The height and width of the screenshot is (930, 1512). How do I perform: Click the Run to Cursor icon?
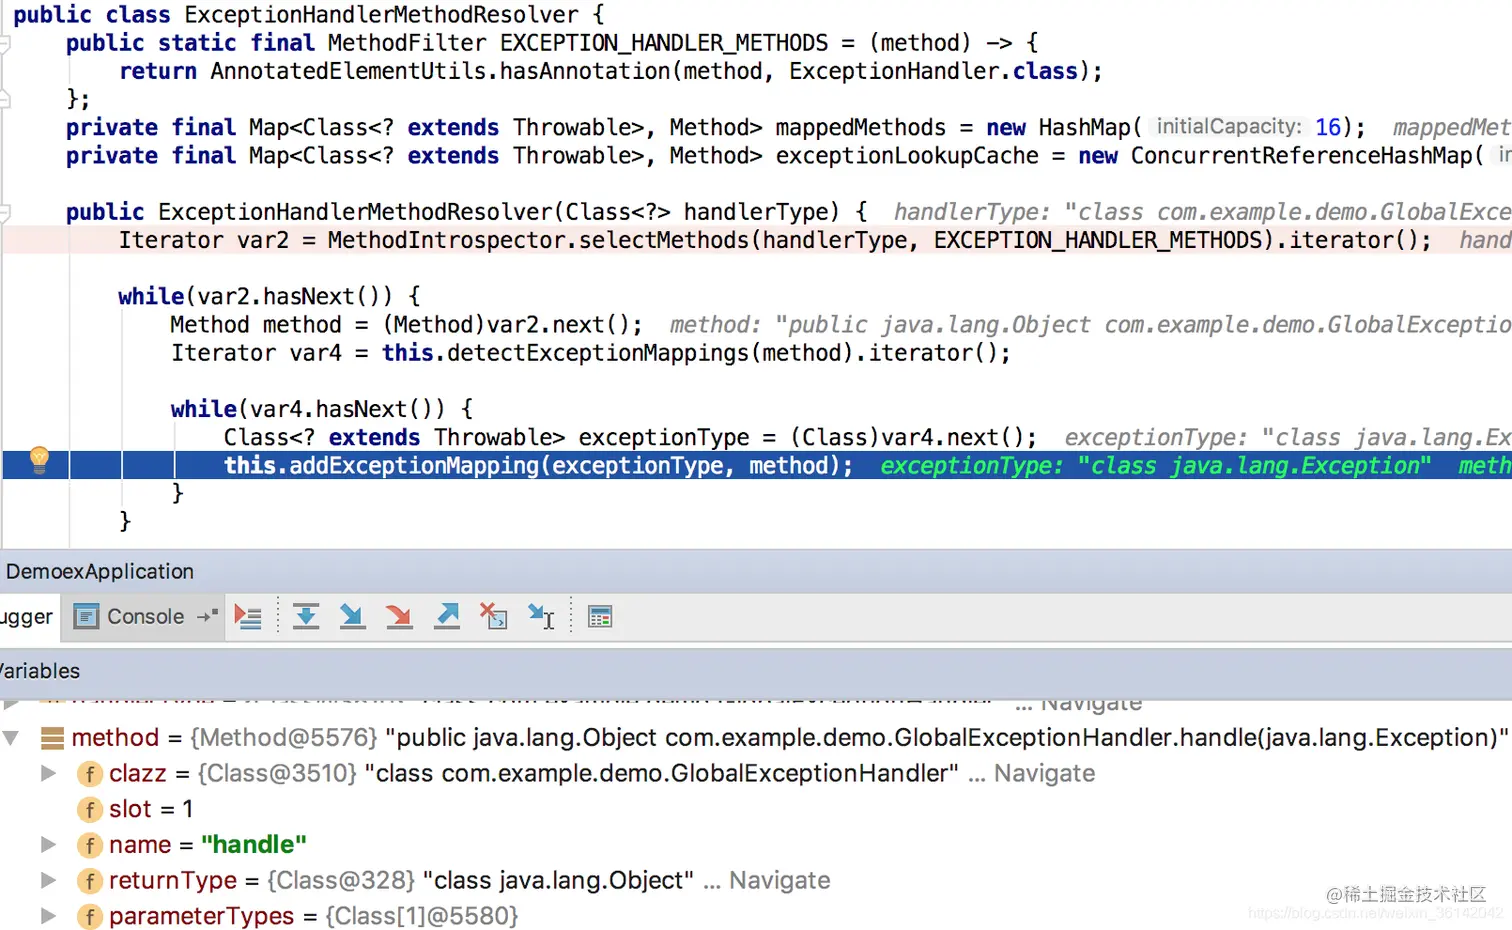pyautogui.click(x=541, y=617)
